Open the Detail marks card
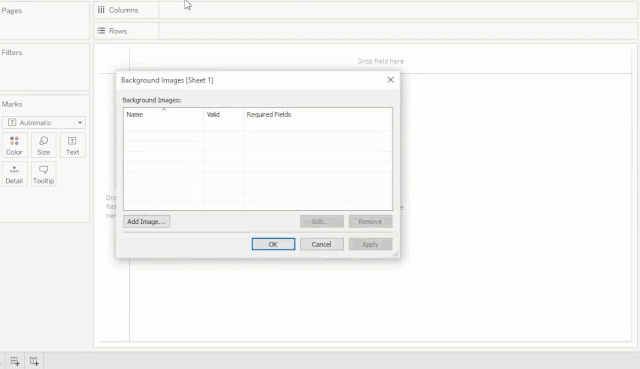Screen dimensions: 640x369 pyautogui.click(x=14, y=174)
